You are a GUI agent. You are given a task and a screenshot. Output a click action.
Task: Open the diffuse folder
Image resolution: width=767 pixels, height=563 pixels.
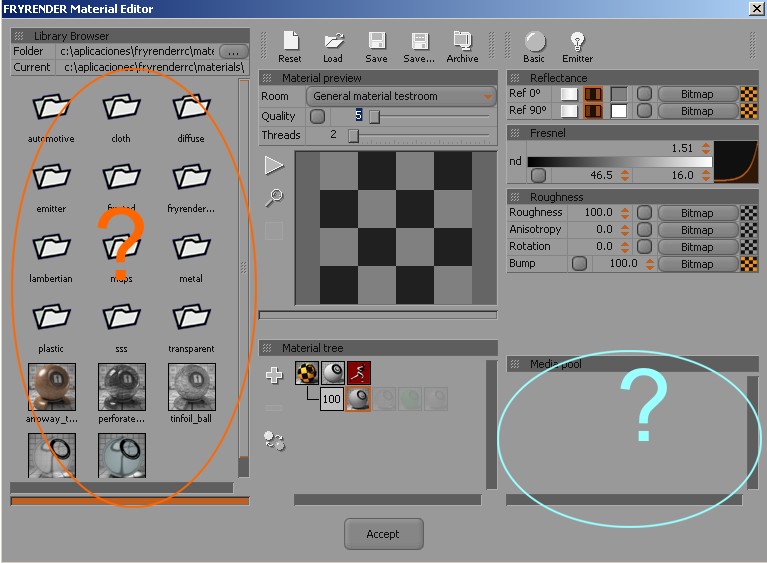pyautogui.click(x=191, y=107)
